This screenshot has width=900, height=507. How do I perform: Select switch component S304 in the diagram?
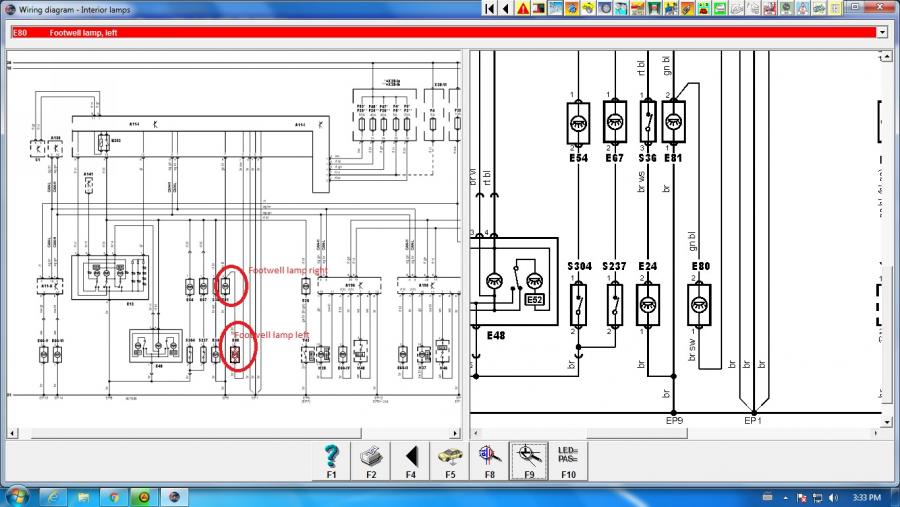tap(579, 304)
